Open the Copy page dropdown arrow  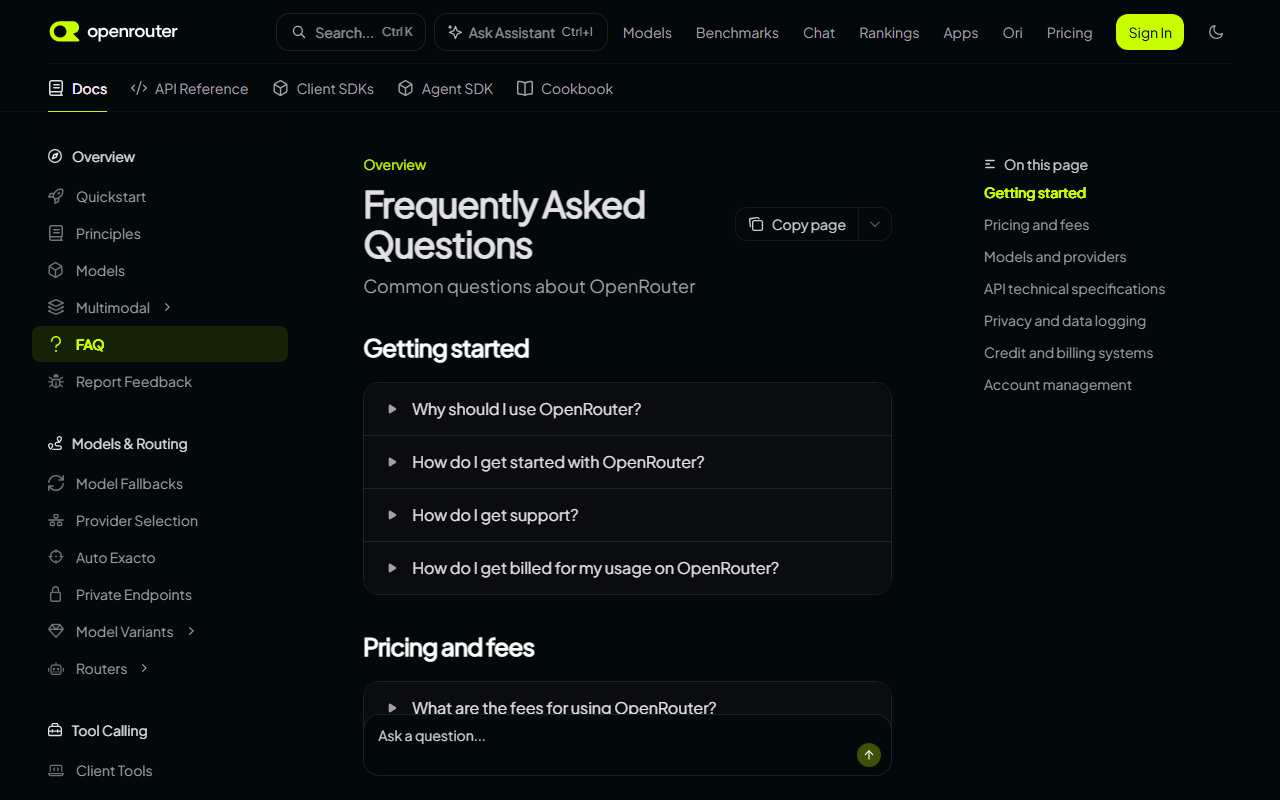point(875,225)
